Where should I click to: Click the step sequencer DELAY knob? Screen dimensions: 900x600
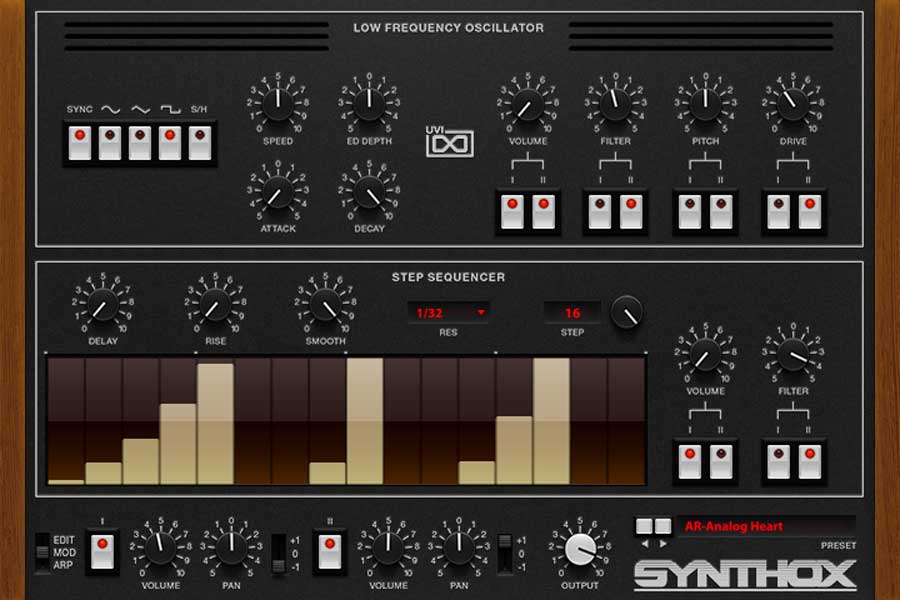click(103, 305)
